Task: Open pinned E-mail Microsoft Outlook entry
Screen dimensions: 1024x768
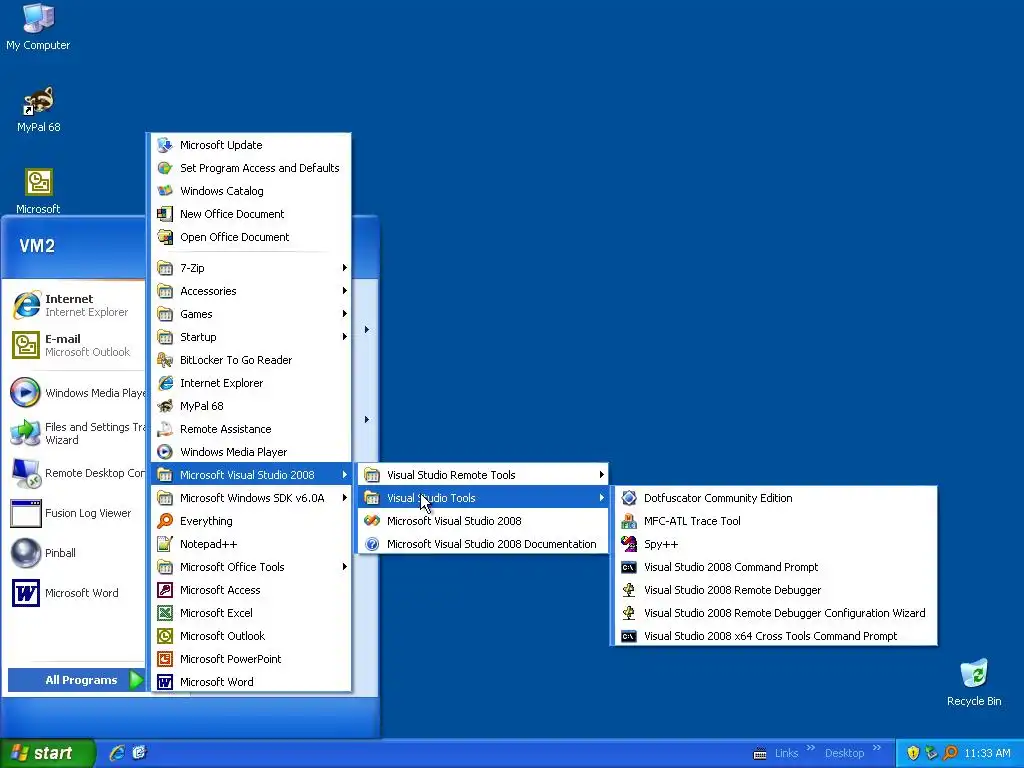Action: (x=75, y=345)
